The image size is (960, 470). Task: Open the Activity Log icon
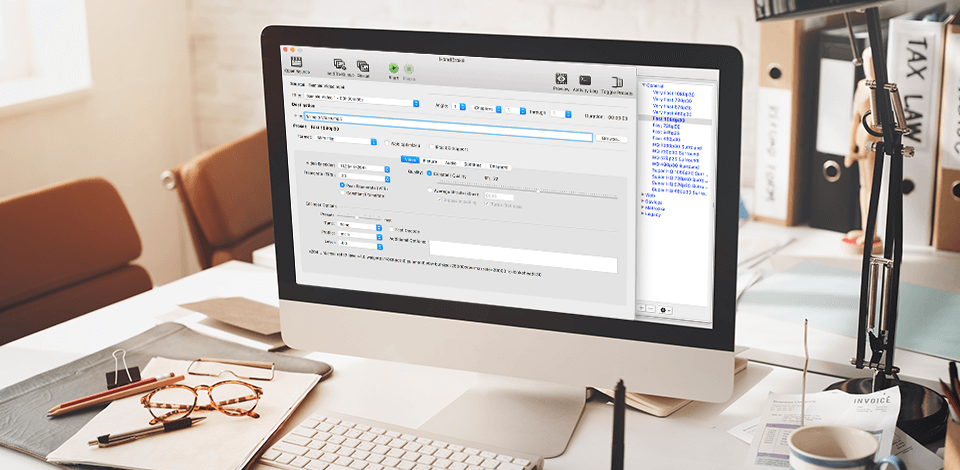(585, 80)
